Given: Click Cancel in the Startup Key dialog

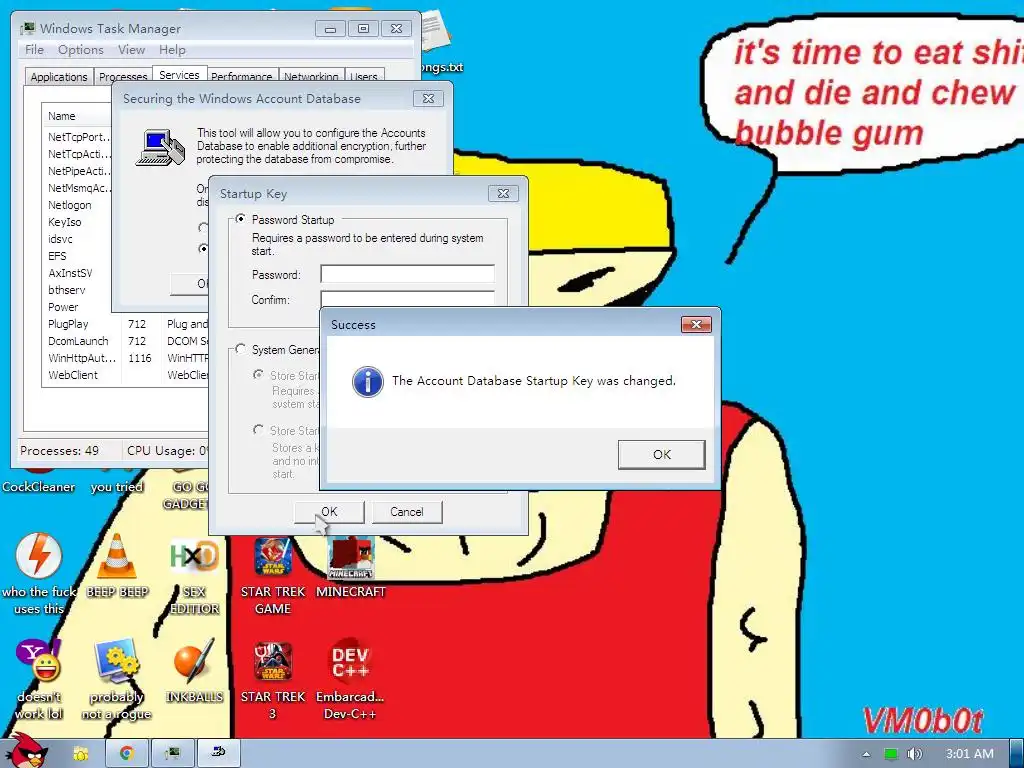Looking at the screenshot, I should point(407,512).
